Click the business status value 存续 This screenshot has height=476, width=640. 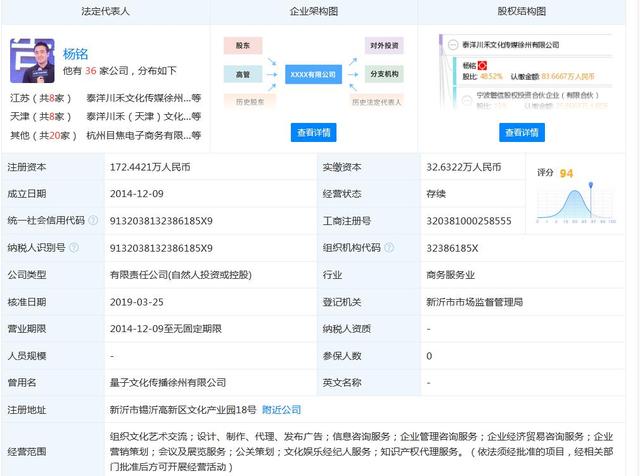436,194
